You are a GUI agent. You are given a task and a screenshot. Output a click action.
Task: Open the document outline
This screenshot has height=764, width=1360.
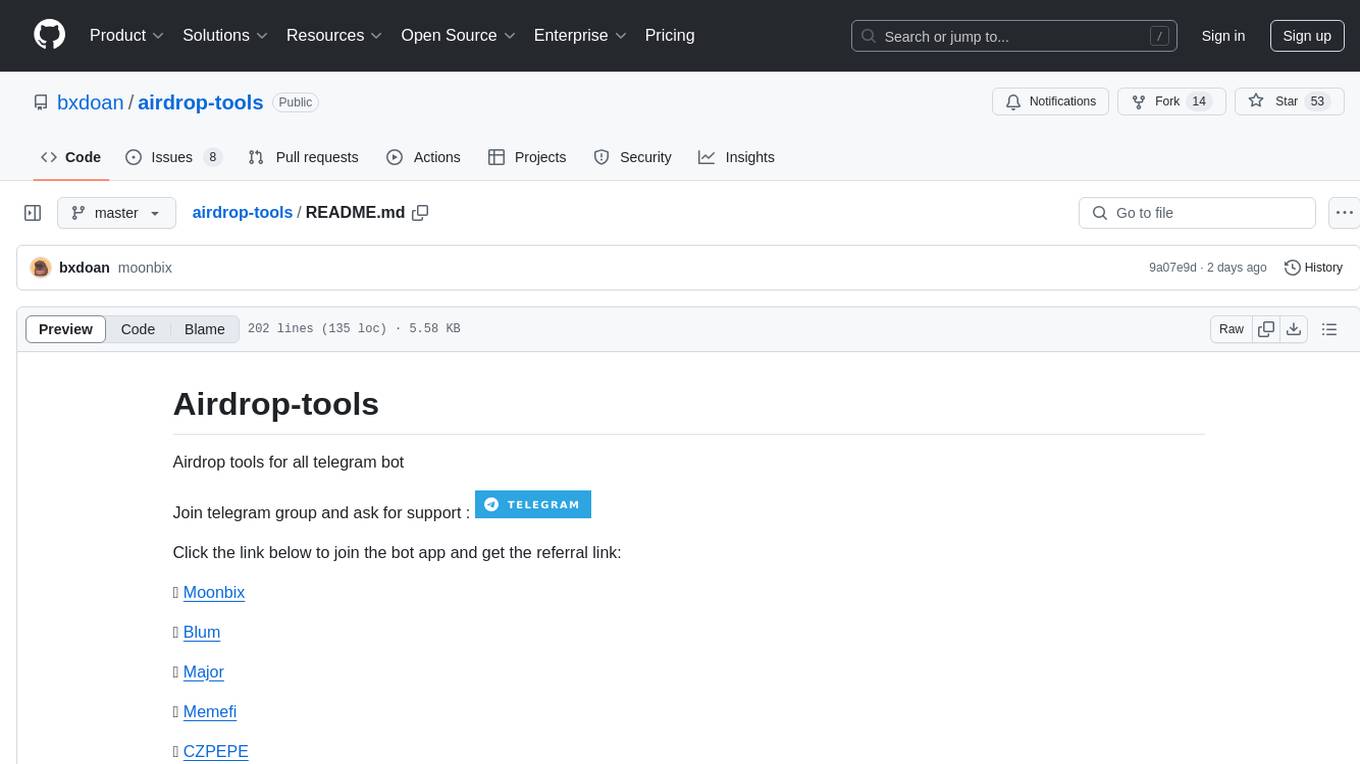click(1329, 329)
